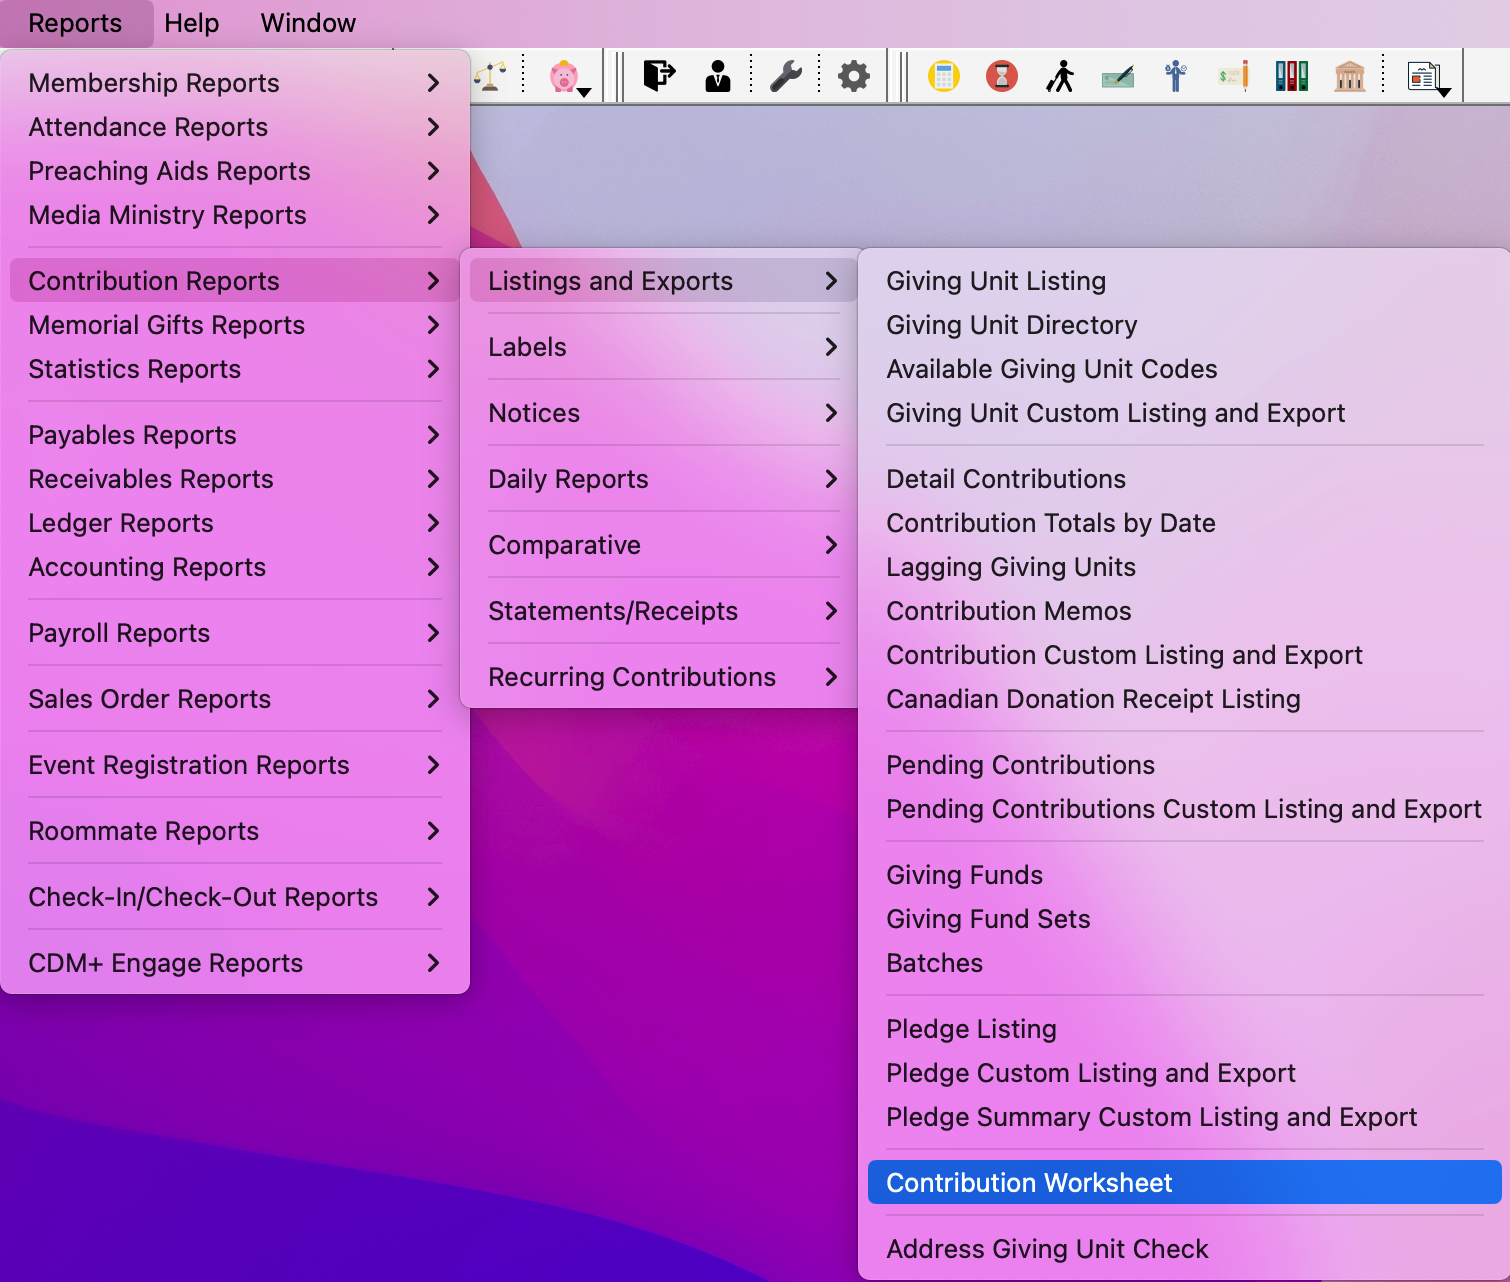This screenshot has height=1282, width=1510.
Task: Open the Help menu
Action: [x=191, y=23]
